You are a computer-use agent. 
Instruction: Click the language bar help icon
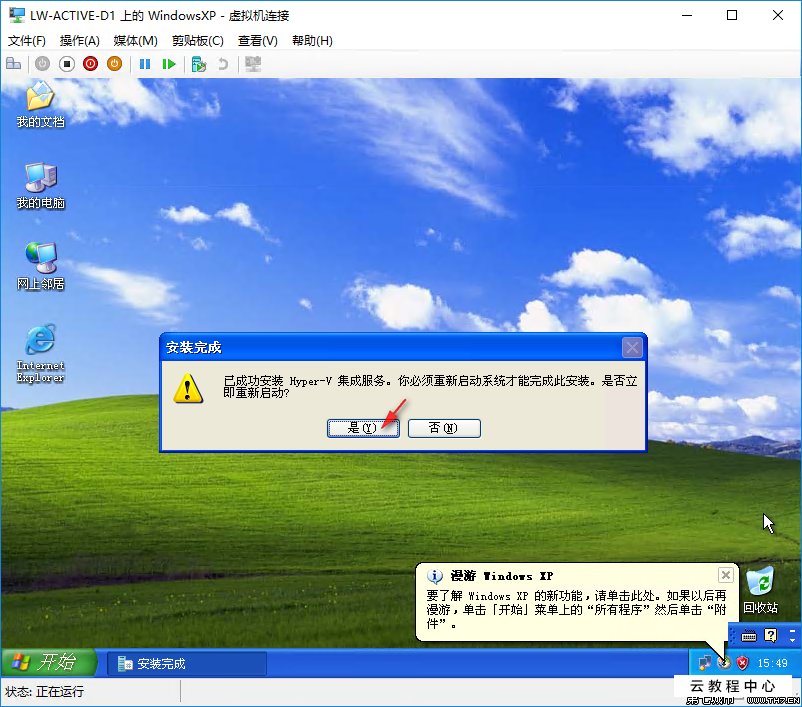[770, 635]
